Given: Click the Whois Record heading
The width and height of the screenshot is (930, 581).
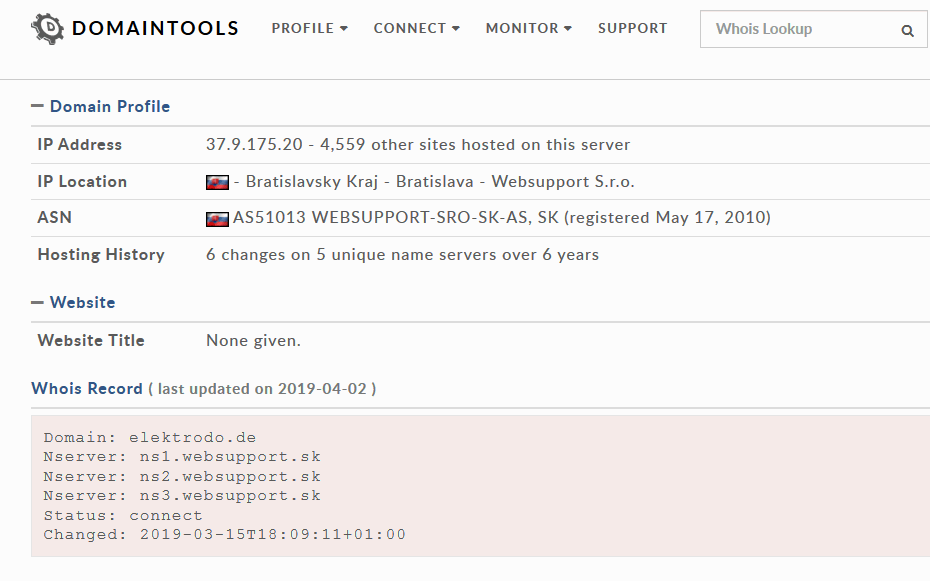Looking at the screenshot, I should pos(87,388).
